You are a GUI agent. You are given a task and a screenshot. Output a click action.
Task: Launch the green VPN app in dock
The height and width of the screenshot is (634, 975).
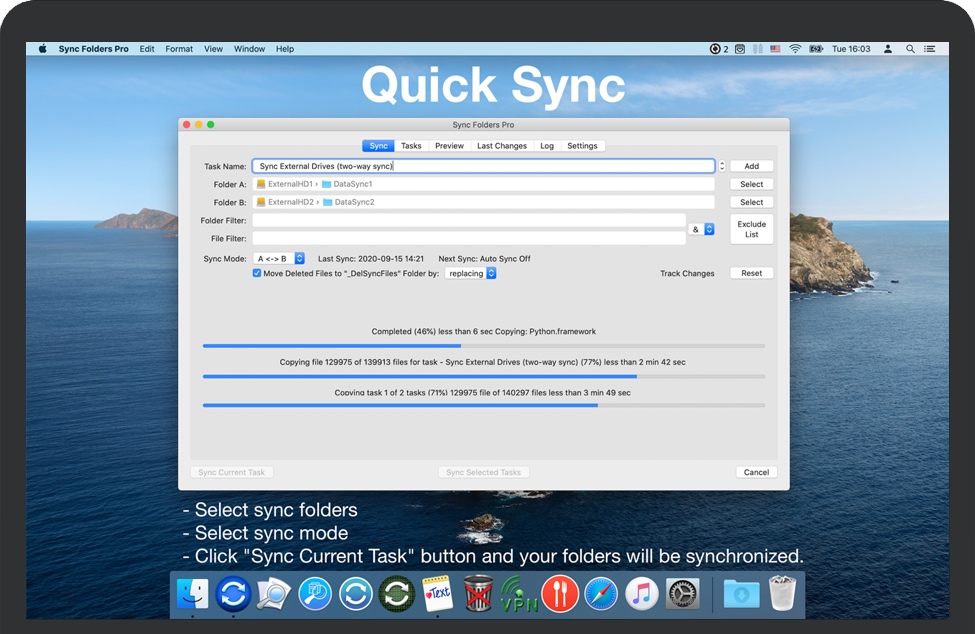click(x=519, y=593)
